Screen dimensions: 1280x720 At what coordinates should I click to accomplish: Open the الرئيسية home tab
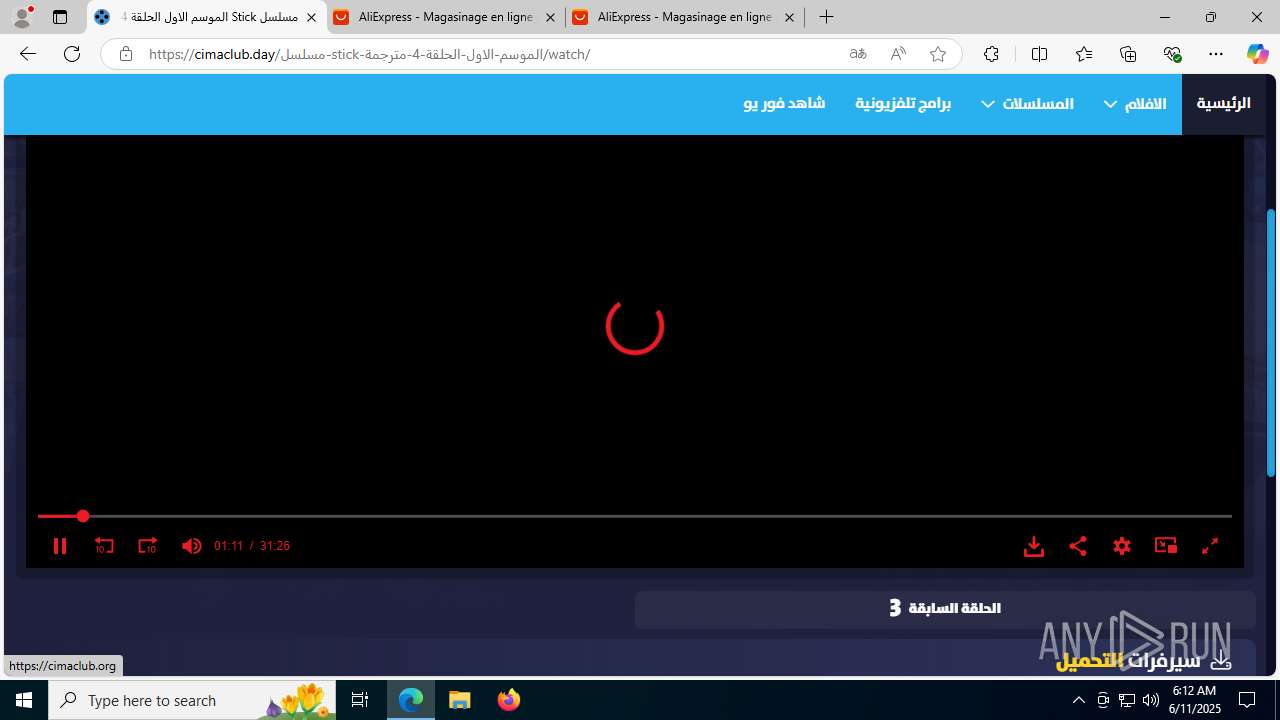click(1224, 104)
